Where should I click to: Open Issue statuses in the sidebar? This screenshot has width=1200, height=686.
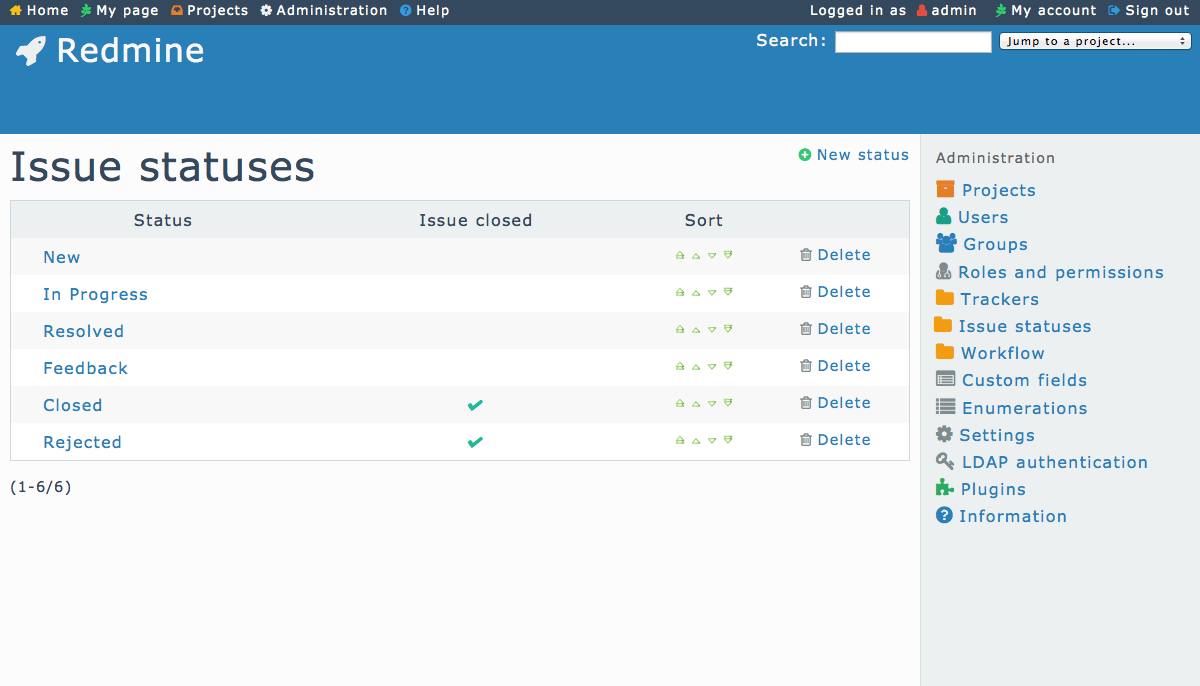click(x=1013, y=326)
